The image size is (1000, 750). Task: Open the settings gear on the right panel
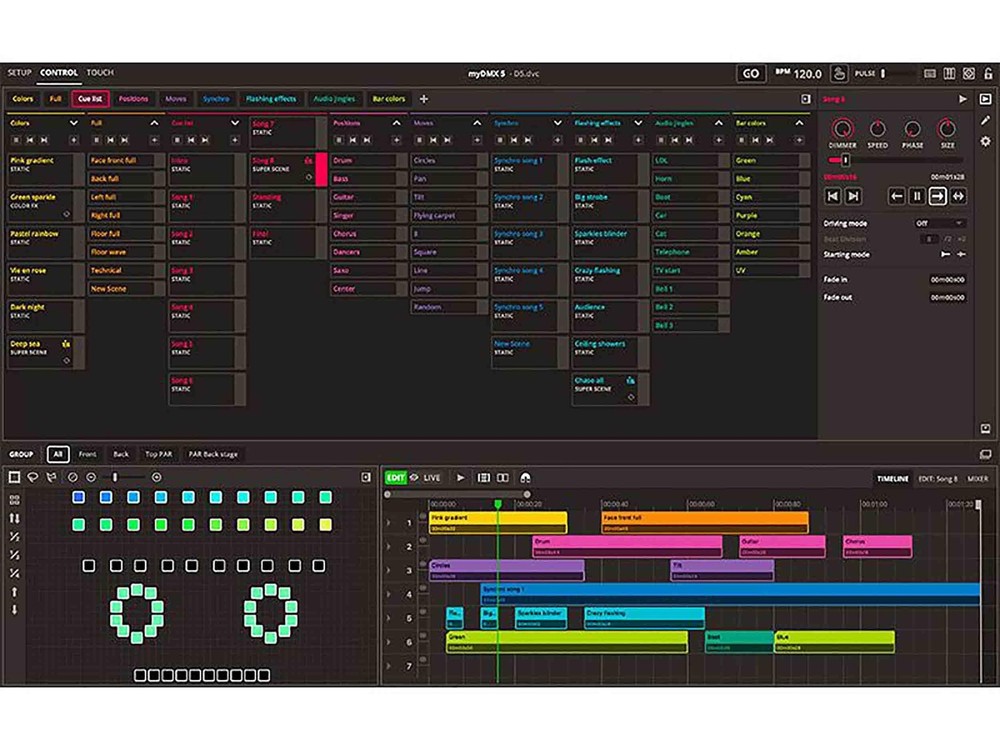[985, 142]
